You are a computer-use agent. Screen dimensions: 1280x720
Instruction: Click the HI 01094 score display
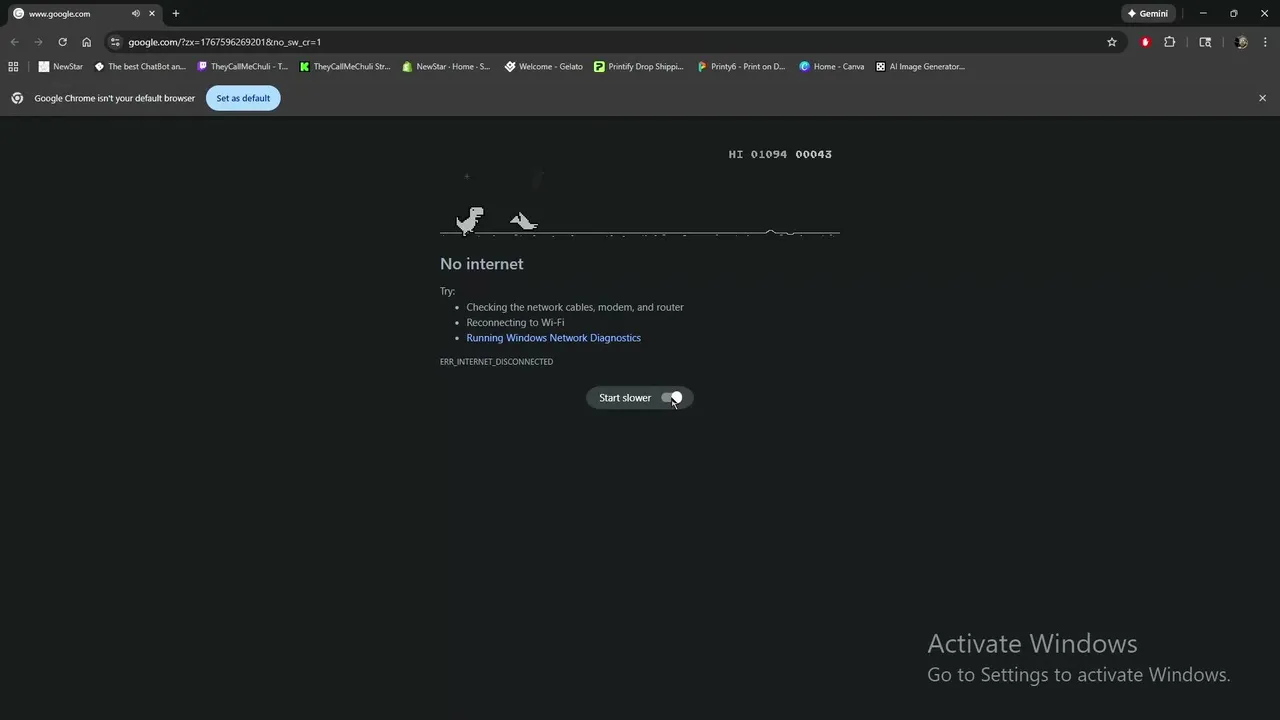pos(758,154)
